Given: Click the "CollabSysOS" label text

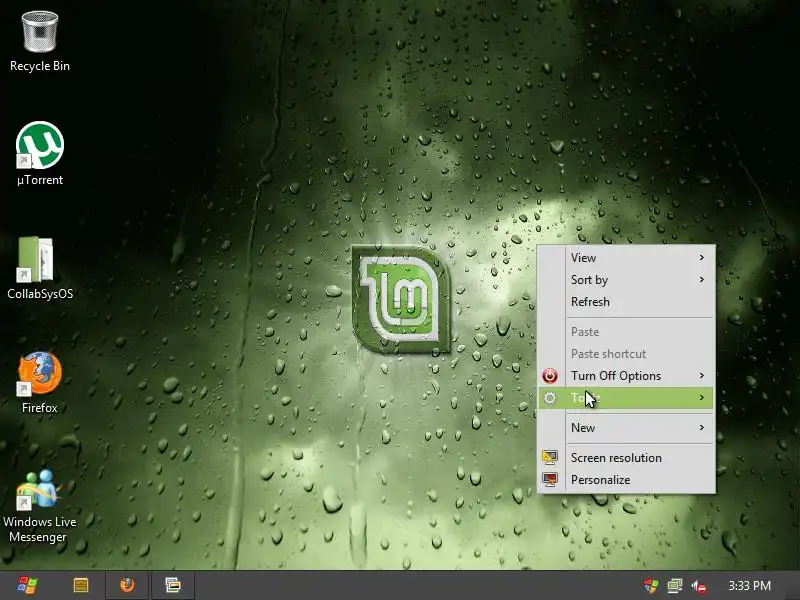Looking at the screenshot, I should coord(40,294).
